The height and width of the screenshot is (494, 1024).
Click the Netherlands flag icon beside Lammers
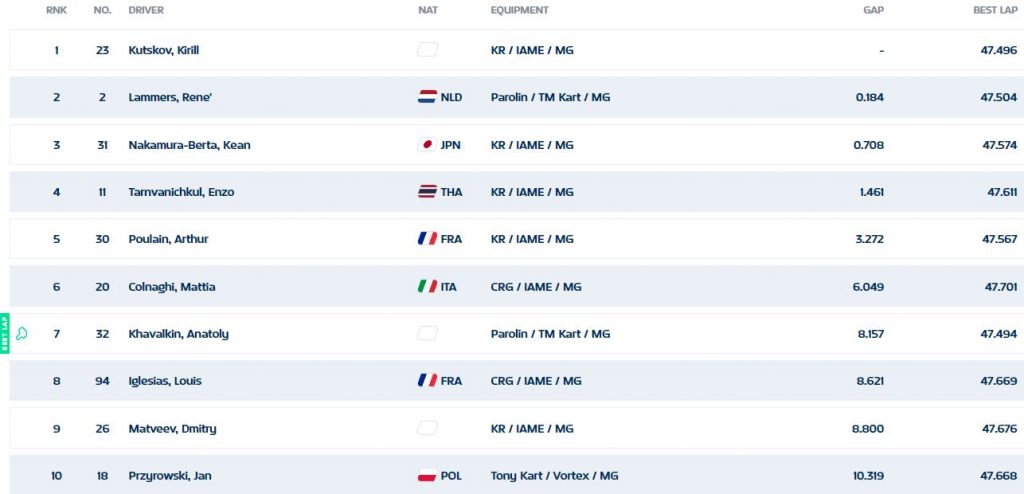427,97
